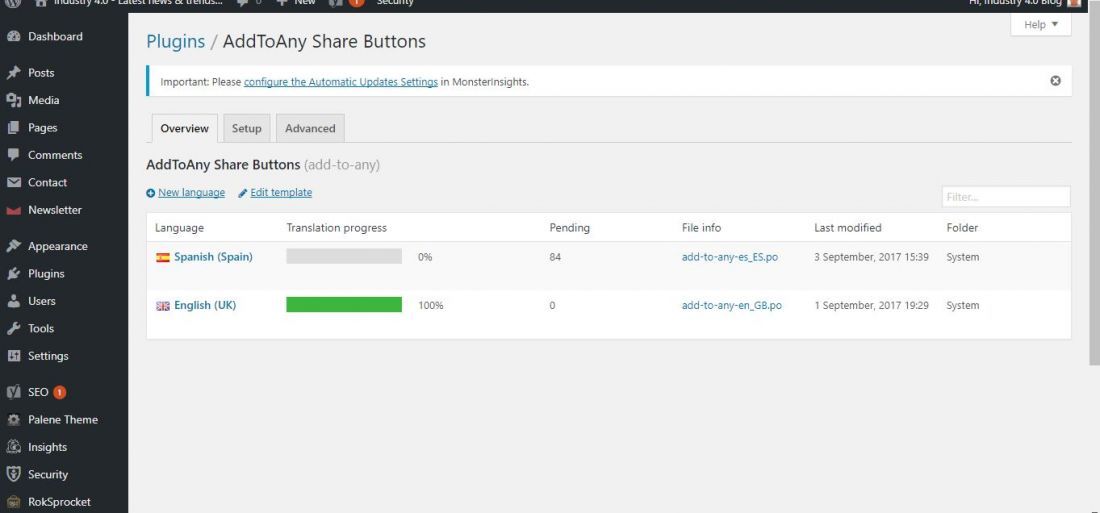
Task: Click the pencil icon beside Edit template
Action: coord(243,193)
